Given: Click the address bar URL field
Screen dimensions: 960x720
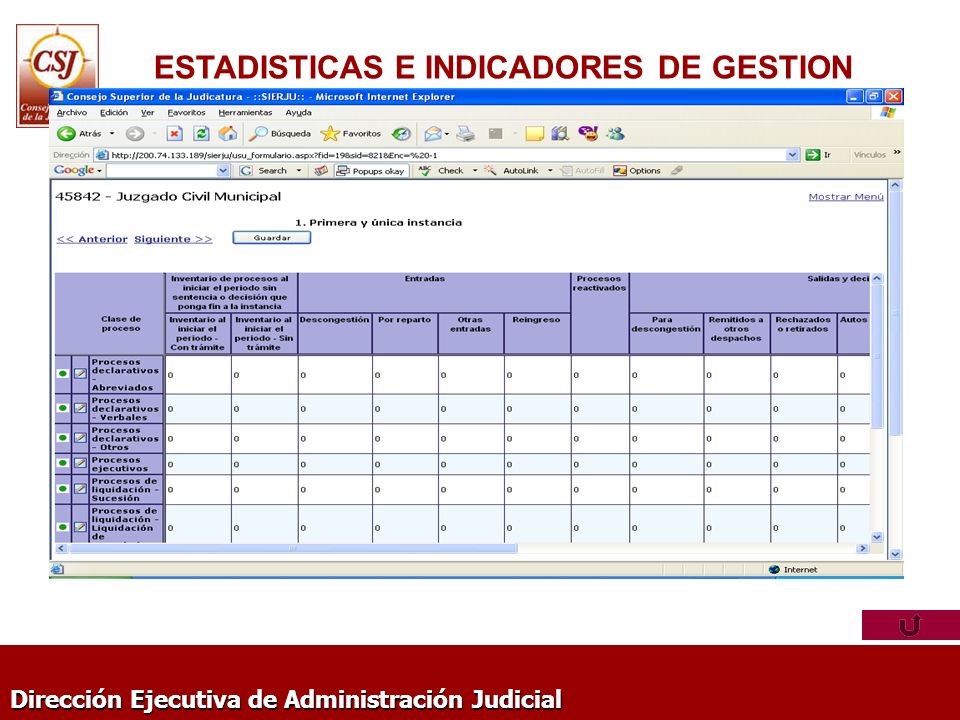Looking at the screenshot, I should 441,155.
